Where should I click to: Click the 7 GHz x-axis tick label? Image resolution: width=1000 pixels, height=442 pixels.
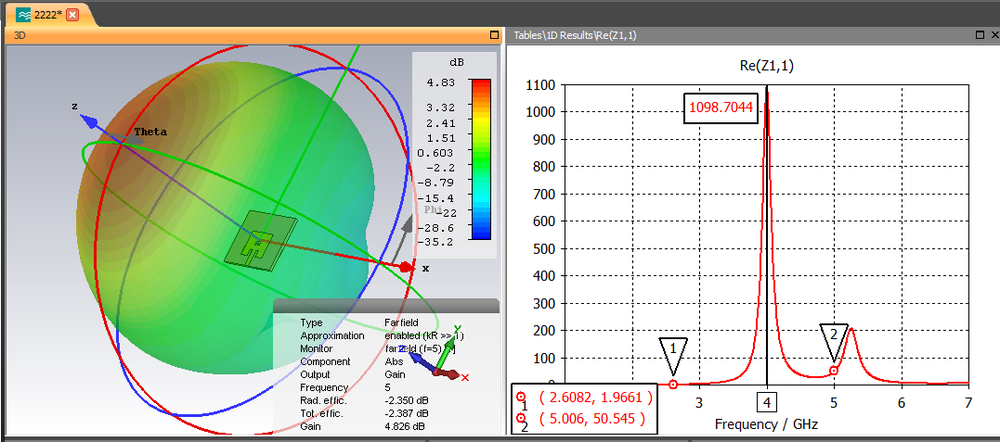968,403
